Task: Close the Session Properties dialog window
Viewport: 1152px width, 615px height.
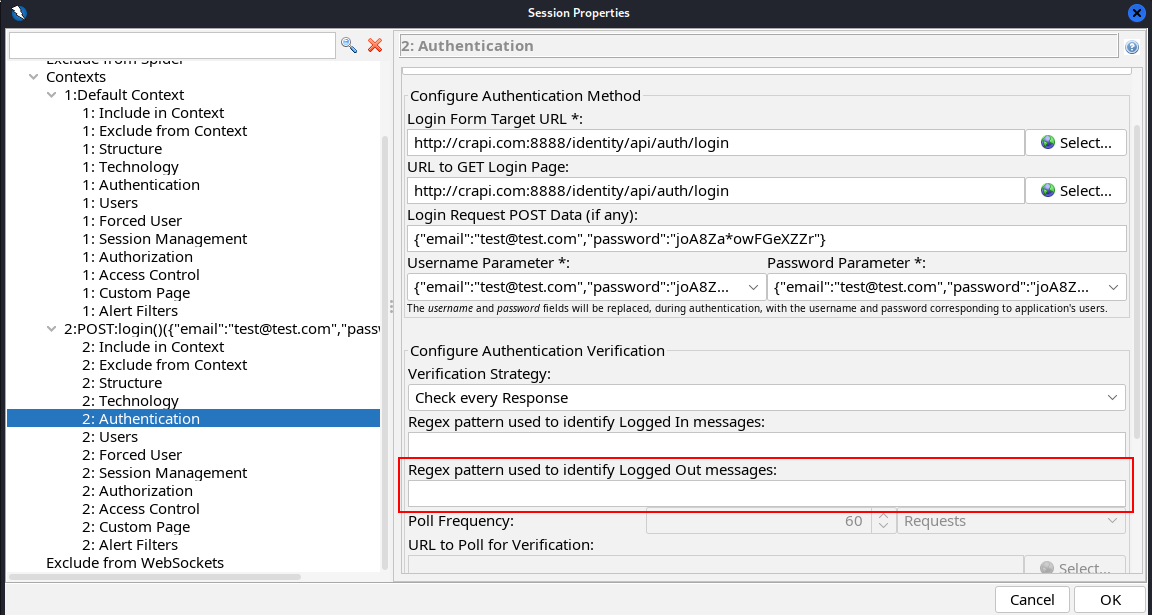Action: coord(1136,12)
